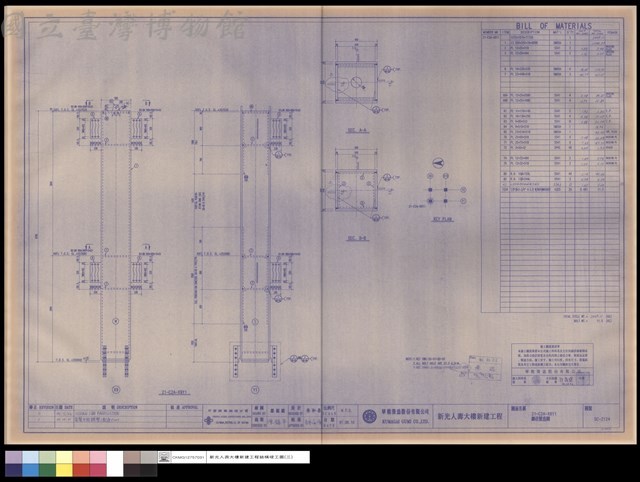Click the Kumagai Gumi circular company logo
Screen dimensions: 640x482
[369, 416]
